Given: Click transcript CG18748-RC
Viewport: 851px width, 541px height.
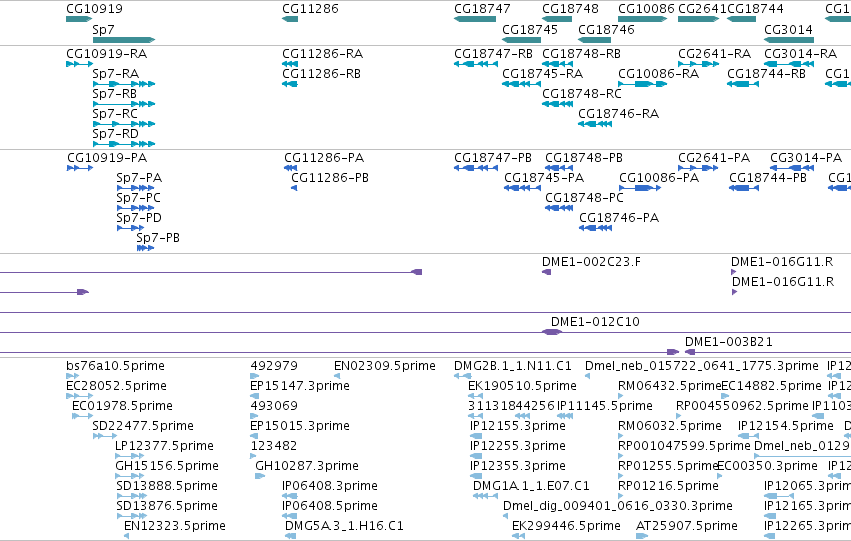Looking at the screenshot, I should pos(582,94).
